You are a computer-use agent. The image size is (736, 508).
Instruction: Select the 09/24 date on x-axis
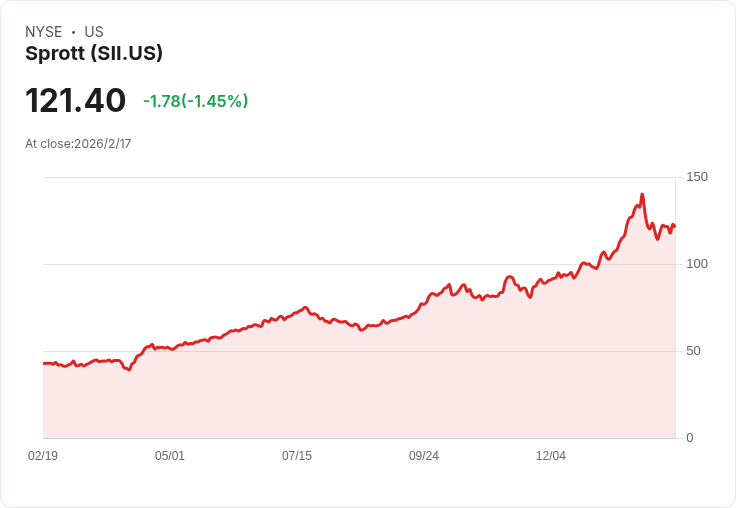coord(424,456)
